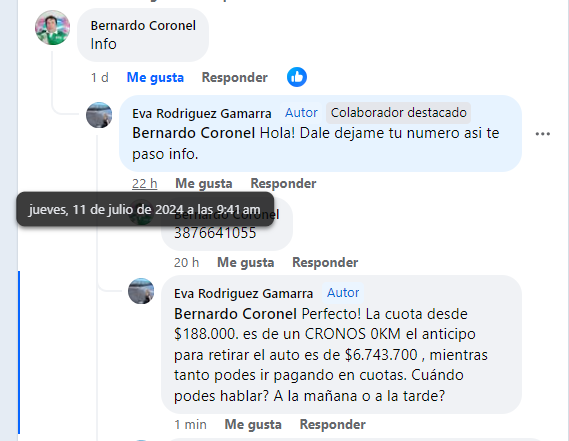
Task: Open Eva Rodriguez Gamarra's avatar on first reply
Action: (99, 115)
